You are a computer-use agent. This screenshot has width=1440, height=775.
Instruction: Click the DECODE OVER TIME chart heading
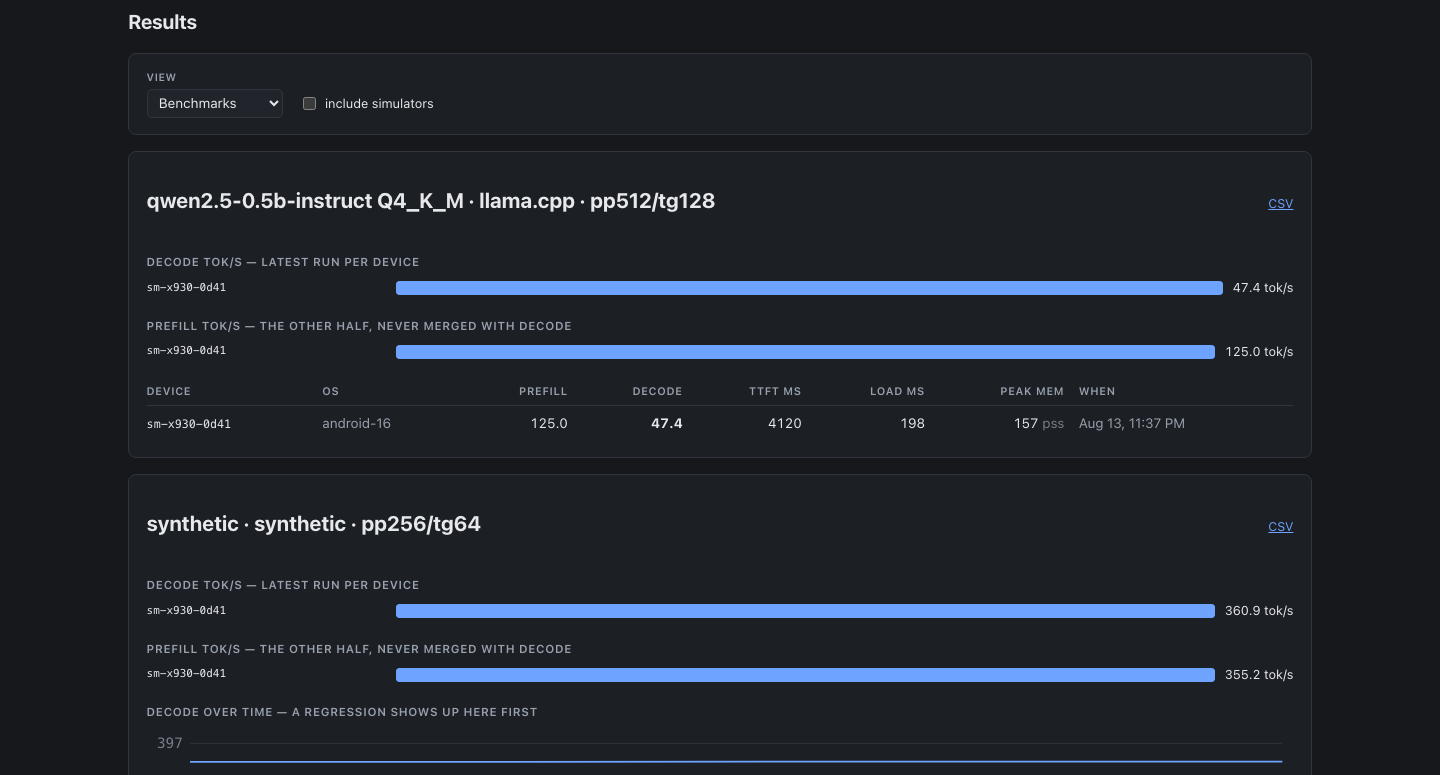pyautogui.click(x=342, y=712)
